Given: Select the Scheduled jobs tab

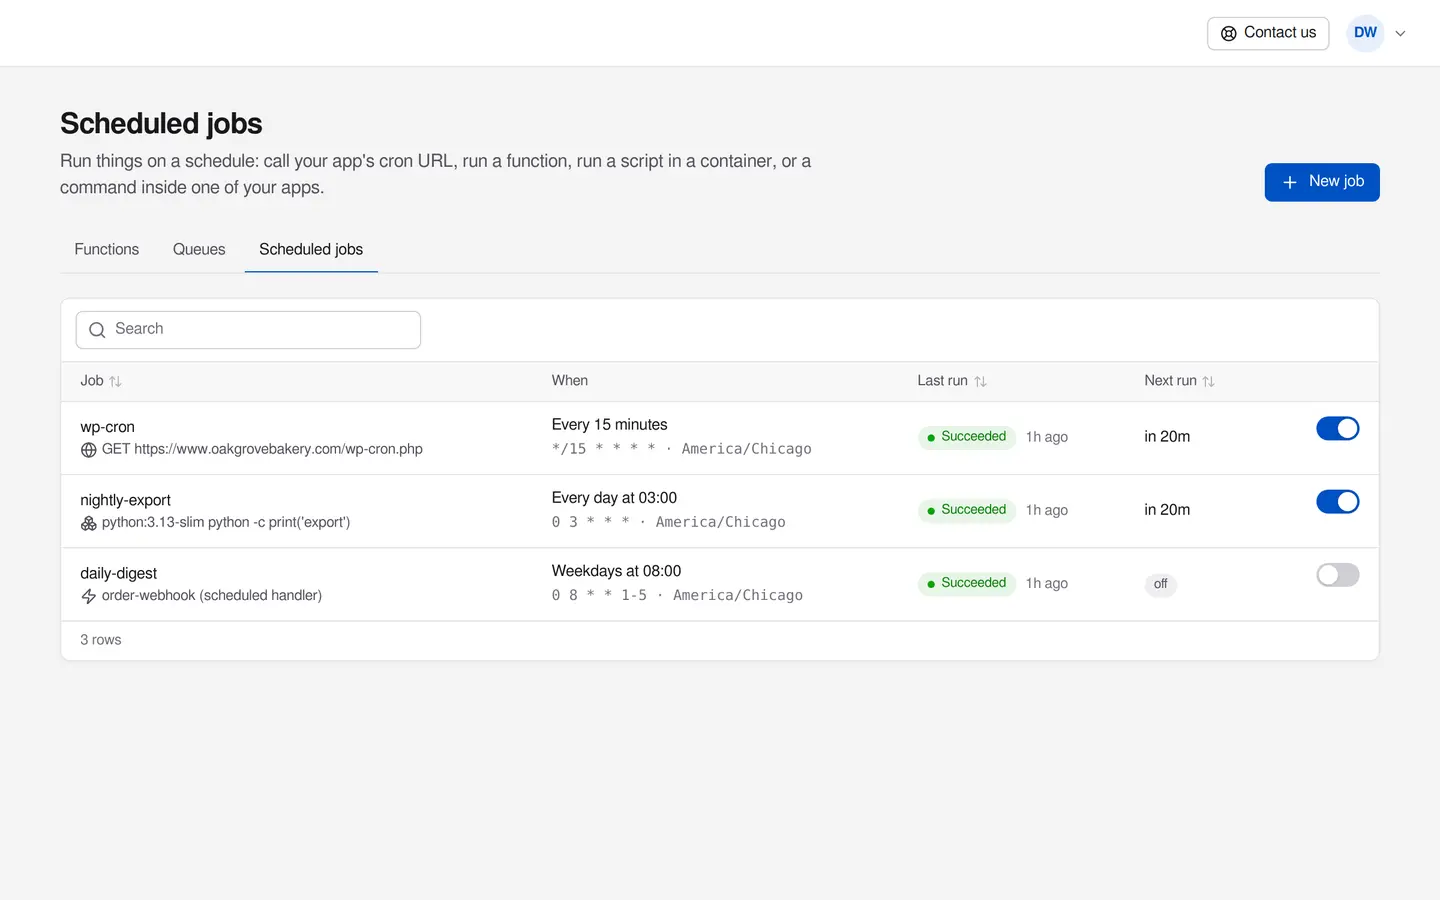Looking at the screenshot, I should click(311, 249).
